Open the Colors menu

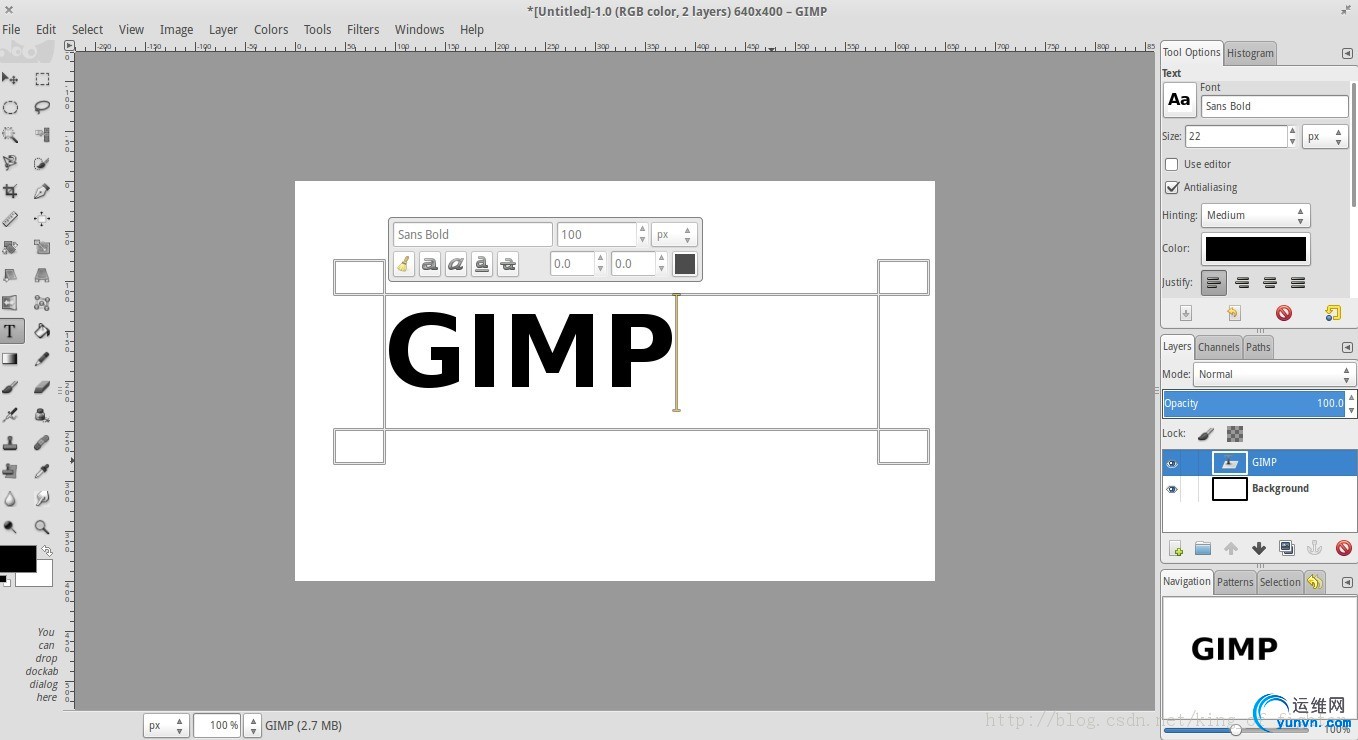270,29
